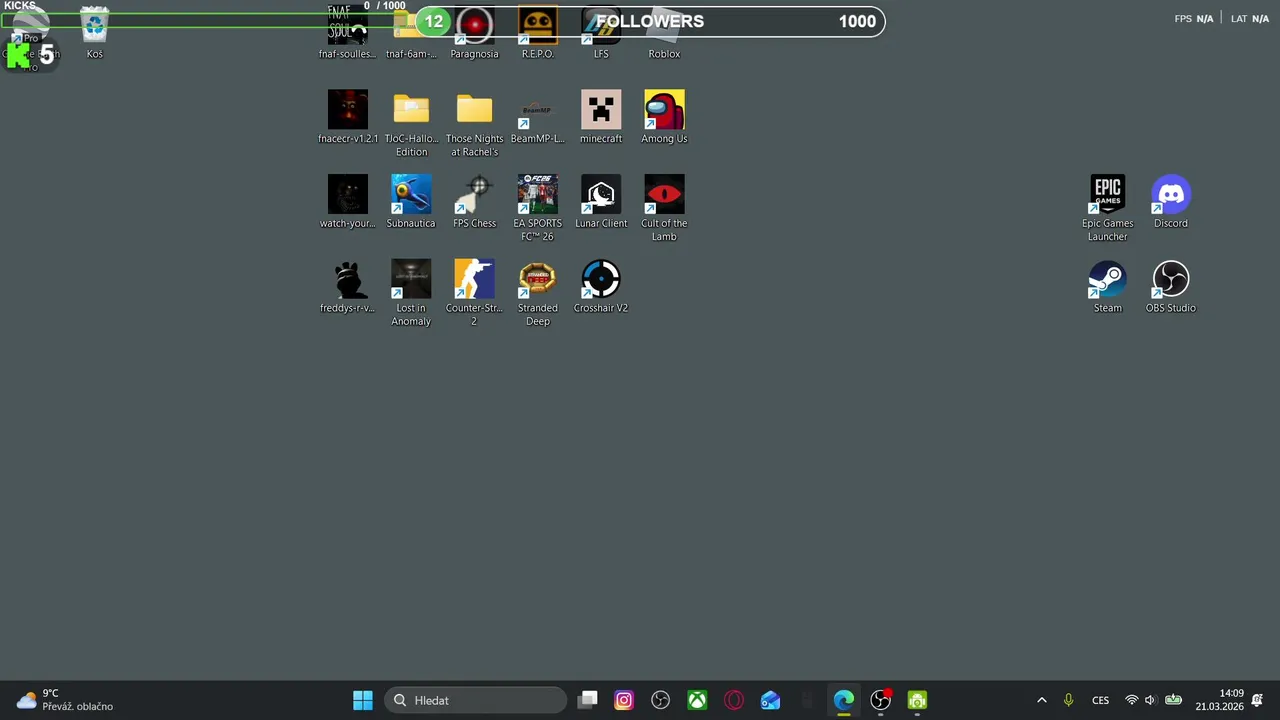Open the Windows Start menu
Viewport: 1280px width, 720px height.
363,700
